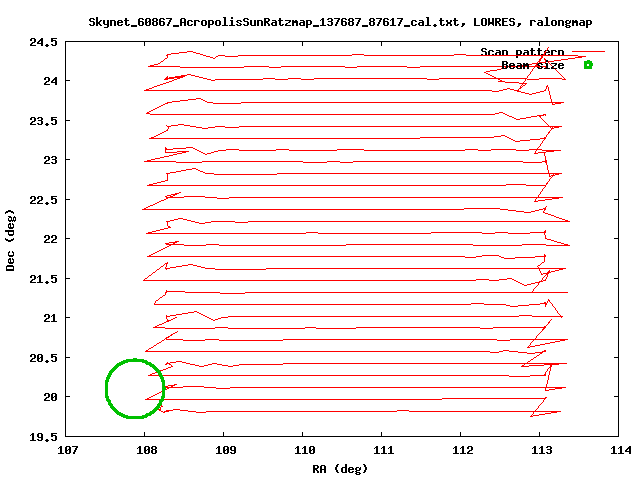Click the 21.5 y-axis tick label
Image resolution: width=640 pixels, height=480 pixels.
[x=43, y=279]
